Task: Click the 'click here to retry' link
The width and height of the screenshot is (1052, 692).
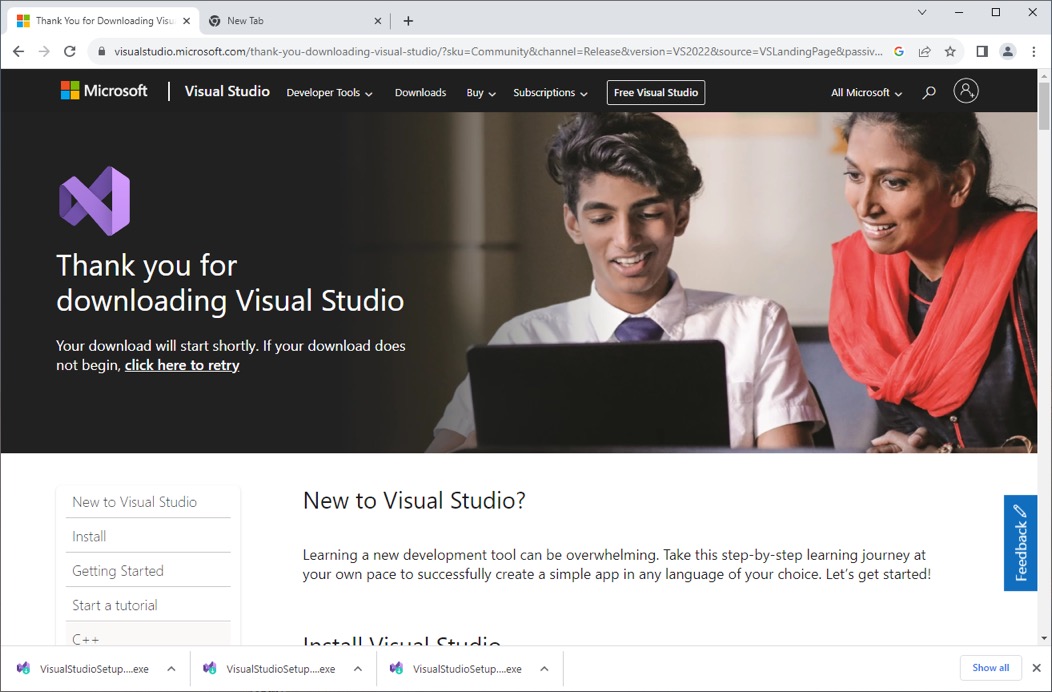Action: pyautogui.click(x=182, y=365)
